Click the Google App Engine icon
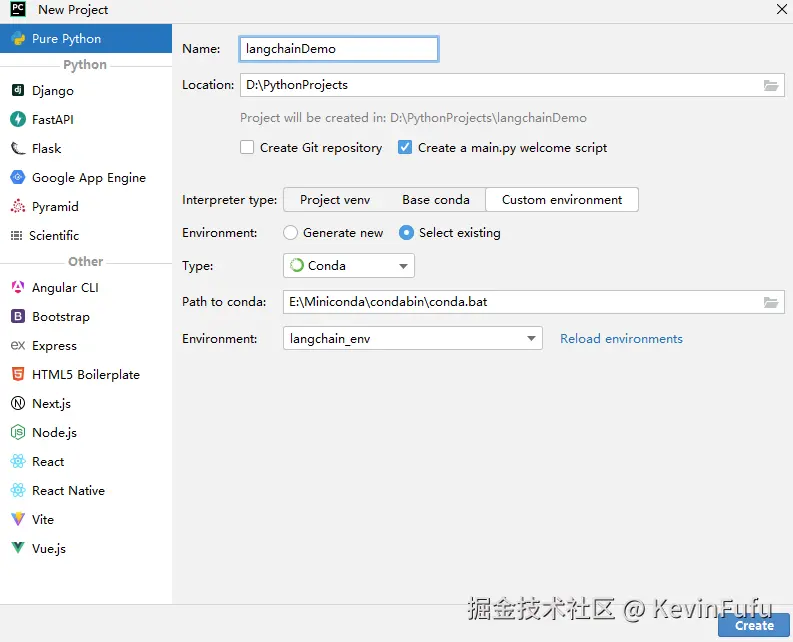Screen dimensions: 793x642 click(18, 177)
